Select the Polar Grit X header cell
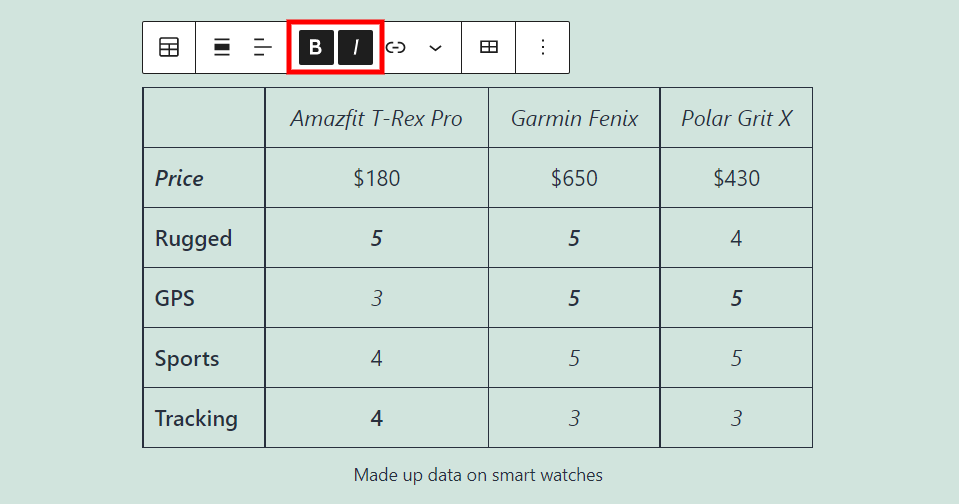 click(736, 118)
